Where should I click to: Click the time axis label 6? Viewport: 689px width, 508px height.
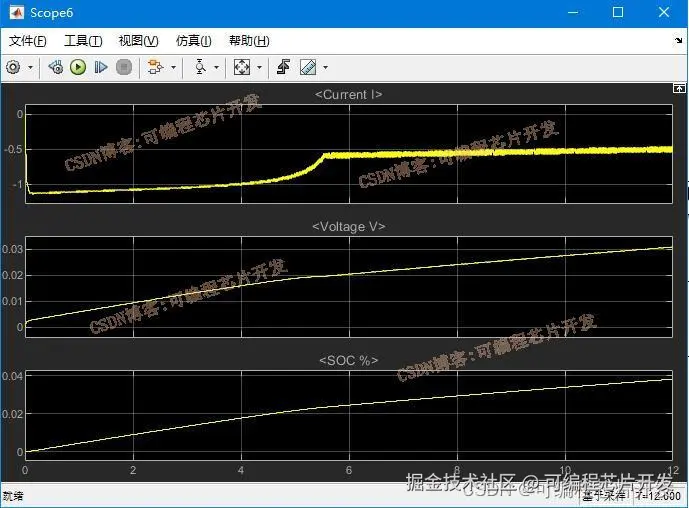tap(349, 470)
